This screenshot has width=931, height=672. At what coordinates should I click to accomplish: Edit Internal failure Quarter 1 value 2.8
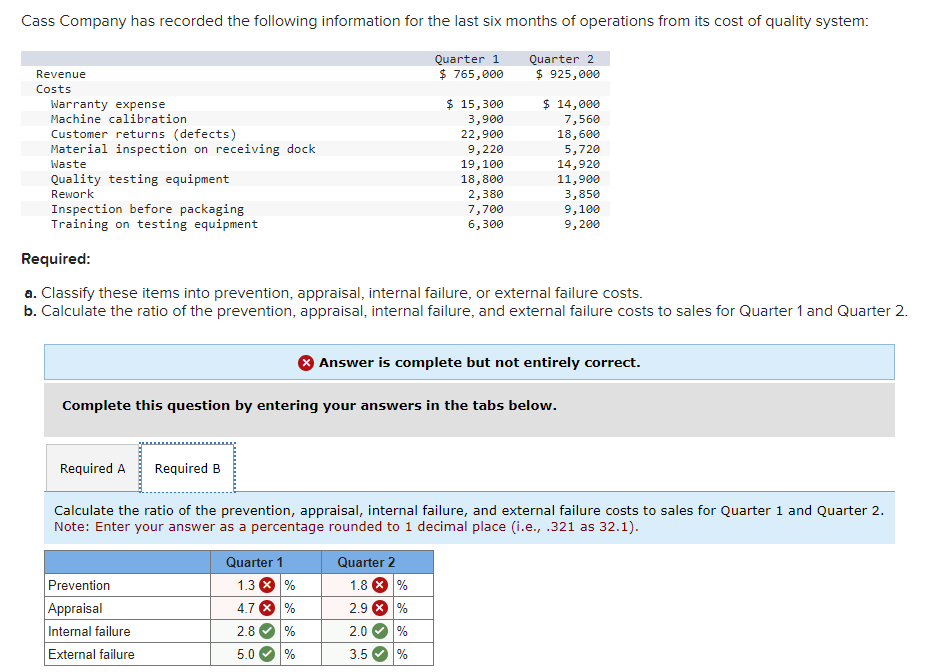246,631
